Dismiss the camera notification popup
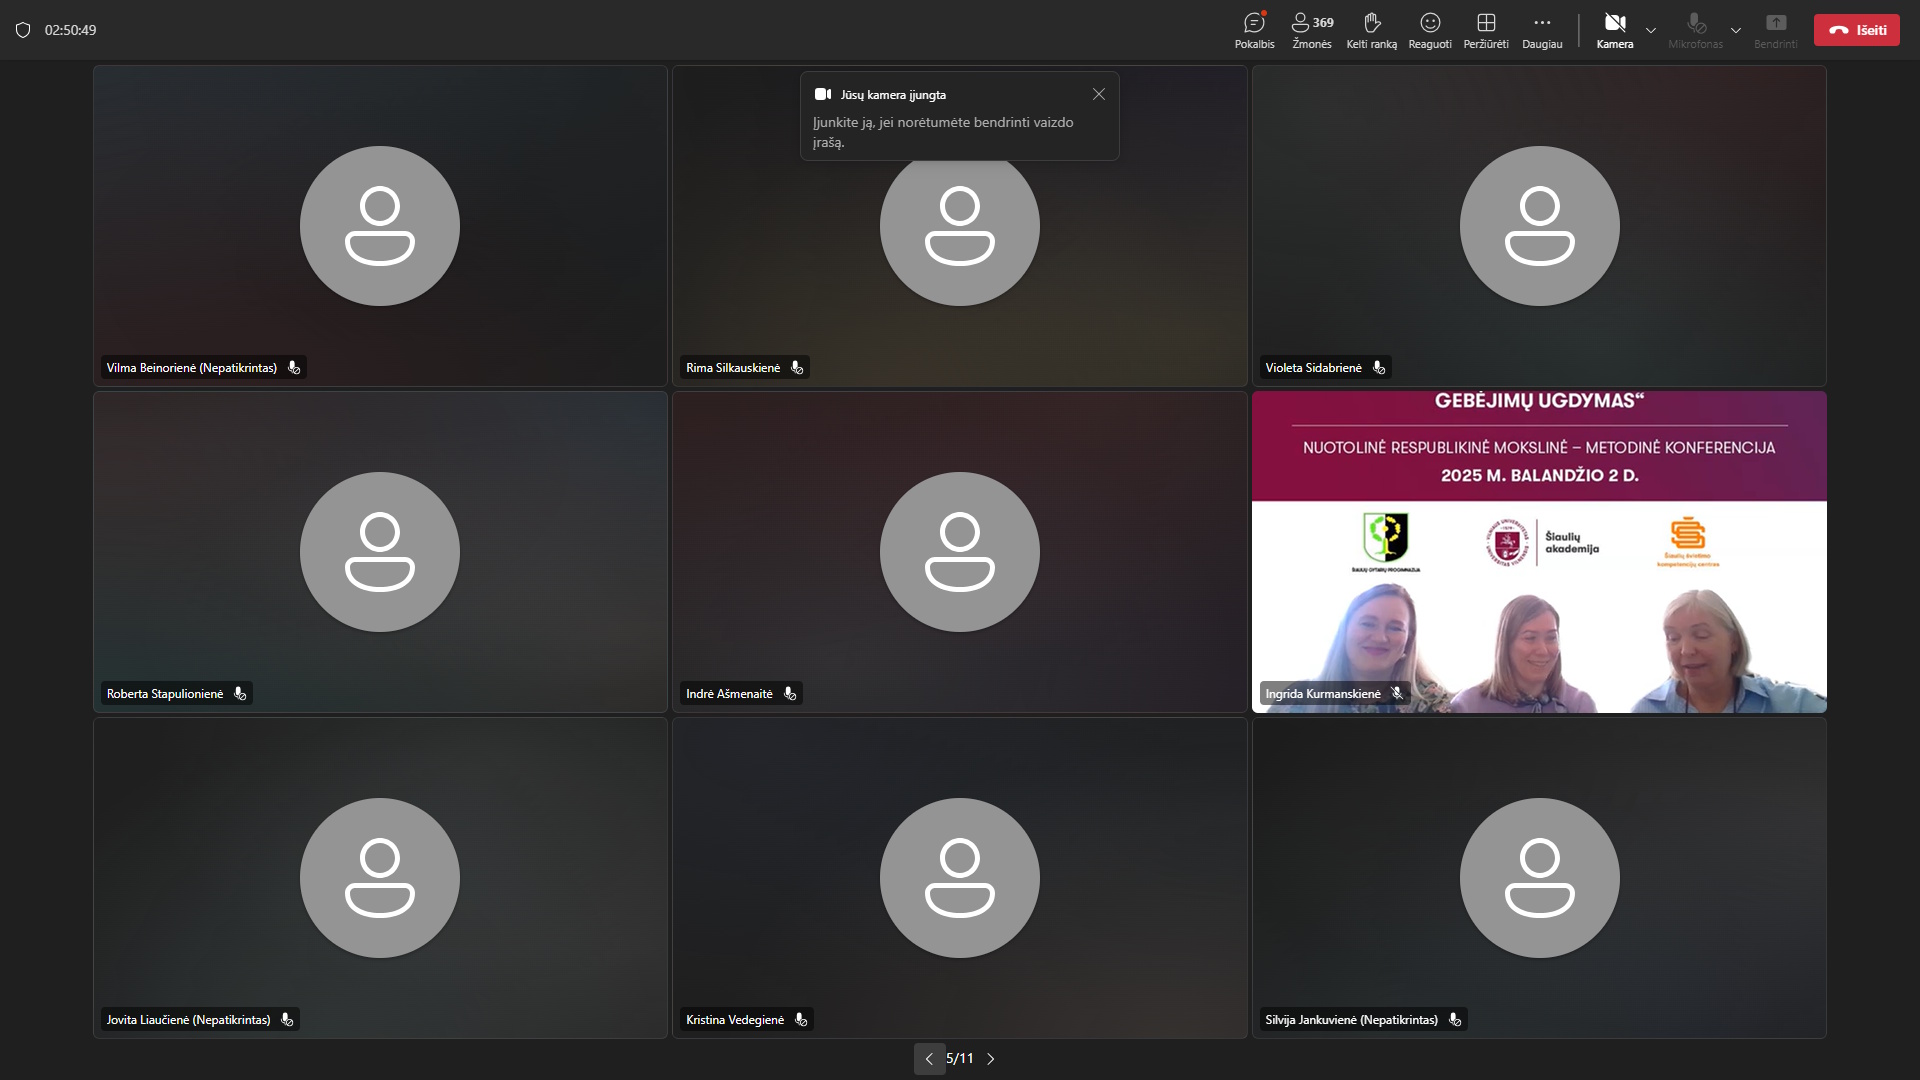 pyautogui.click(x=1099, y=94)
